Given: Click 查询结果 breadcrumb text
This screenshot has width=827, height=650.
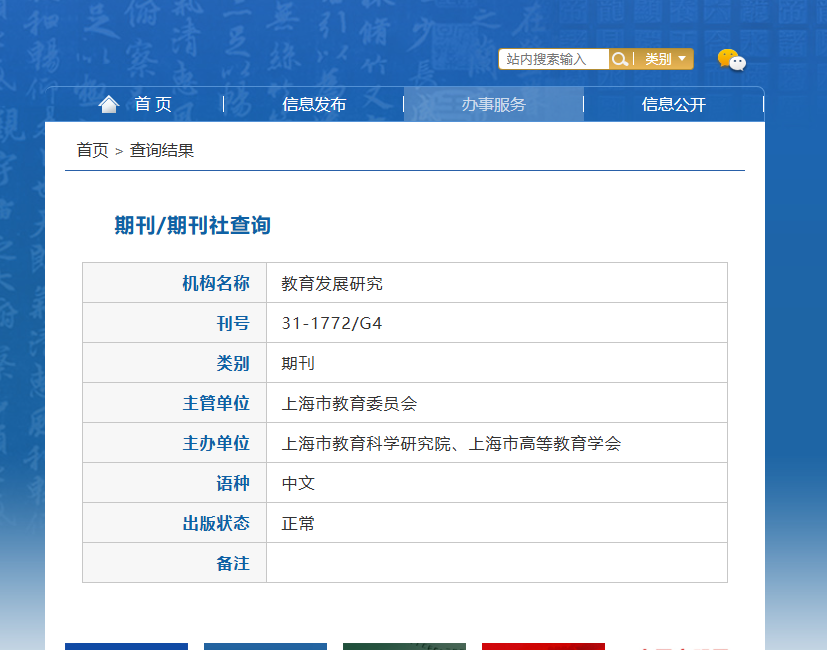Looking at the screenshot, I should (x=162, y=150).
